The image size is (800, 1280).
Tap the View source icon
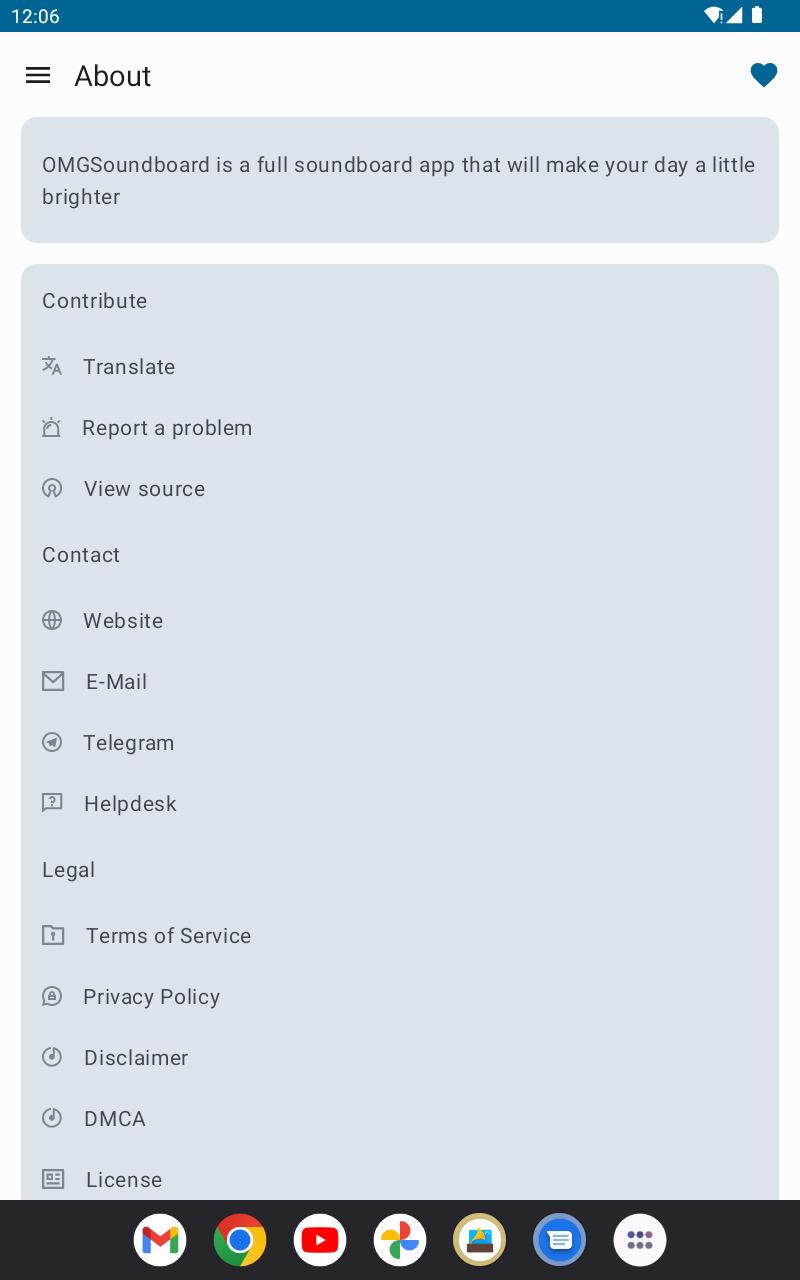(x=52, y=489)
